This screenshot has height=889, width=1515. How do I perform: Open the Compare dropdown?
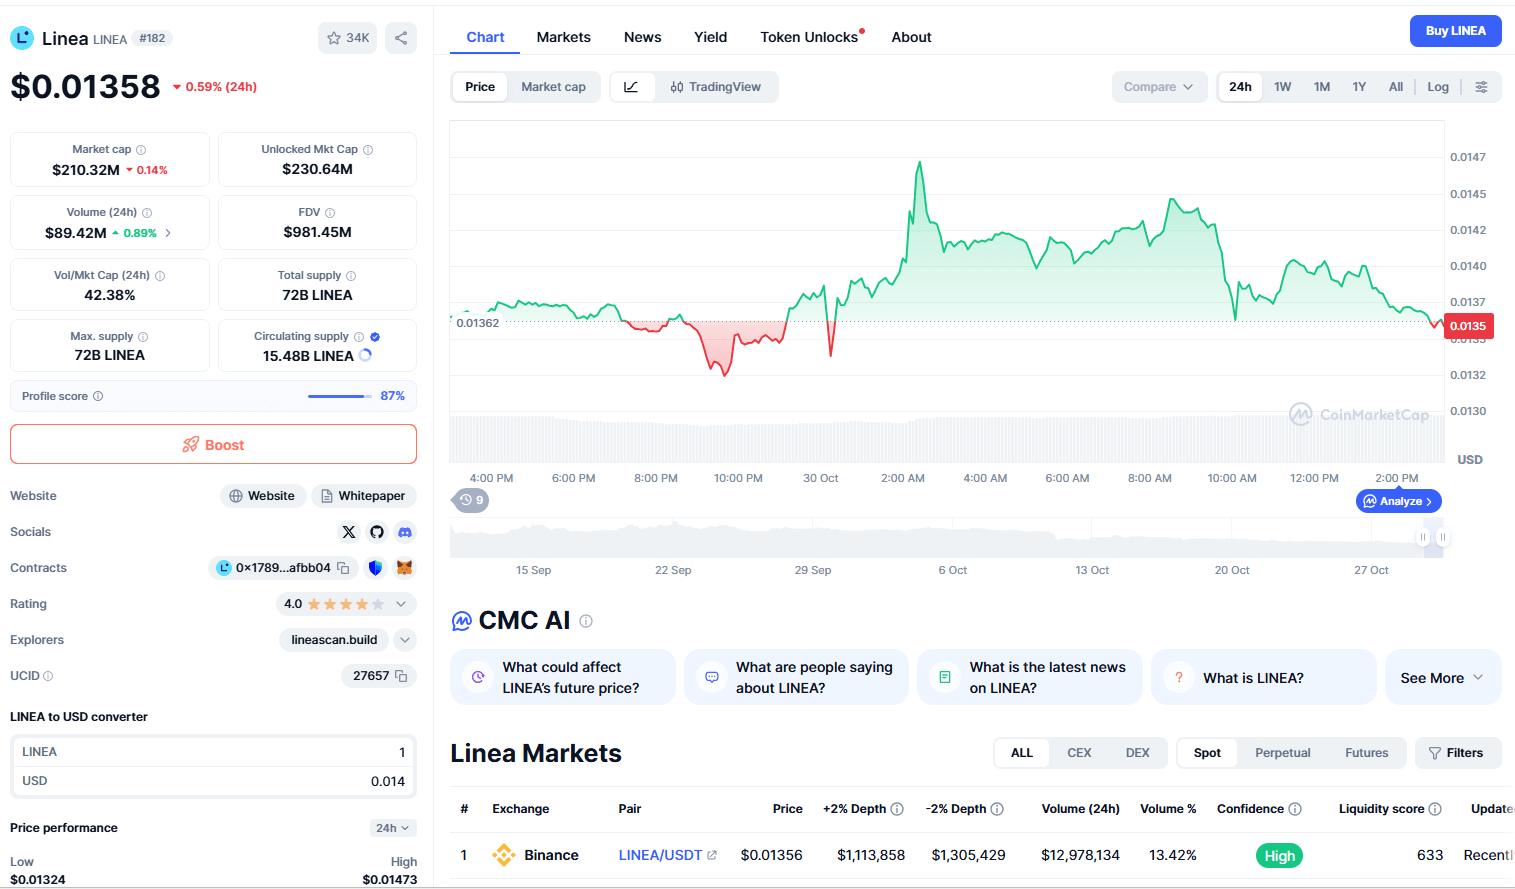(1159, 87)
